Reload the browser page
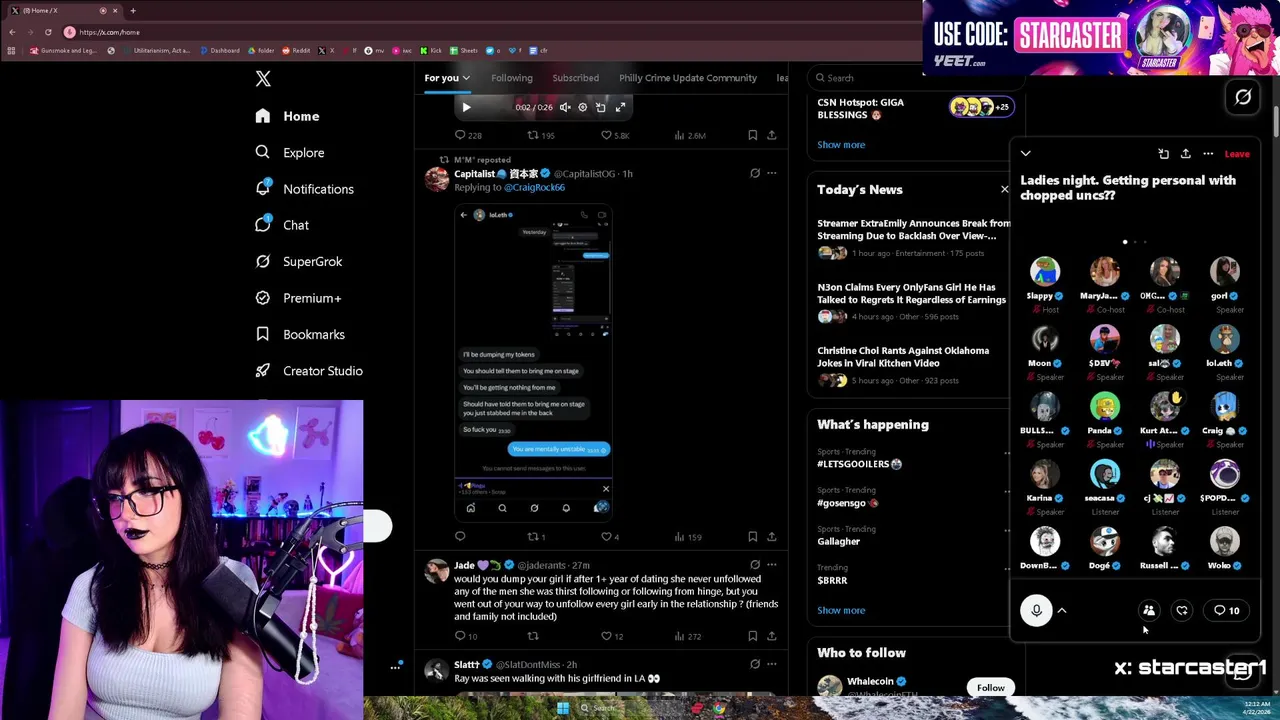The width and height of the screenshot is (1280, 720). pyautogui.click(x=48, y=32)
